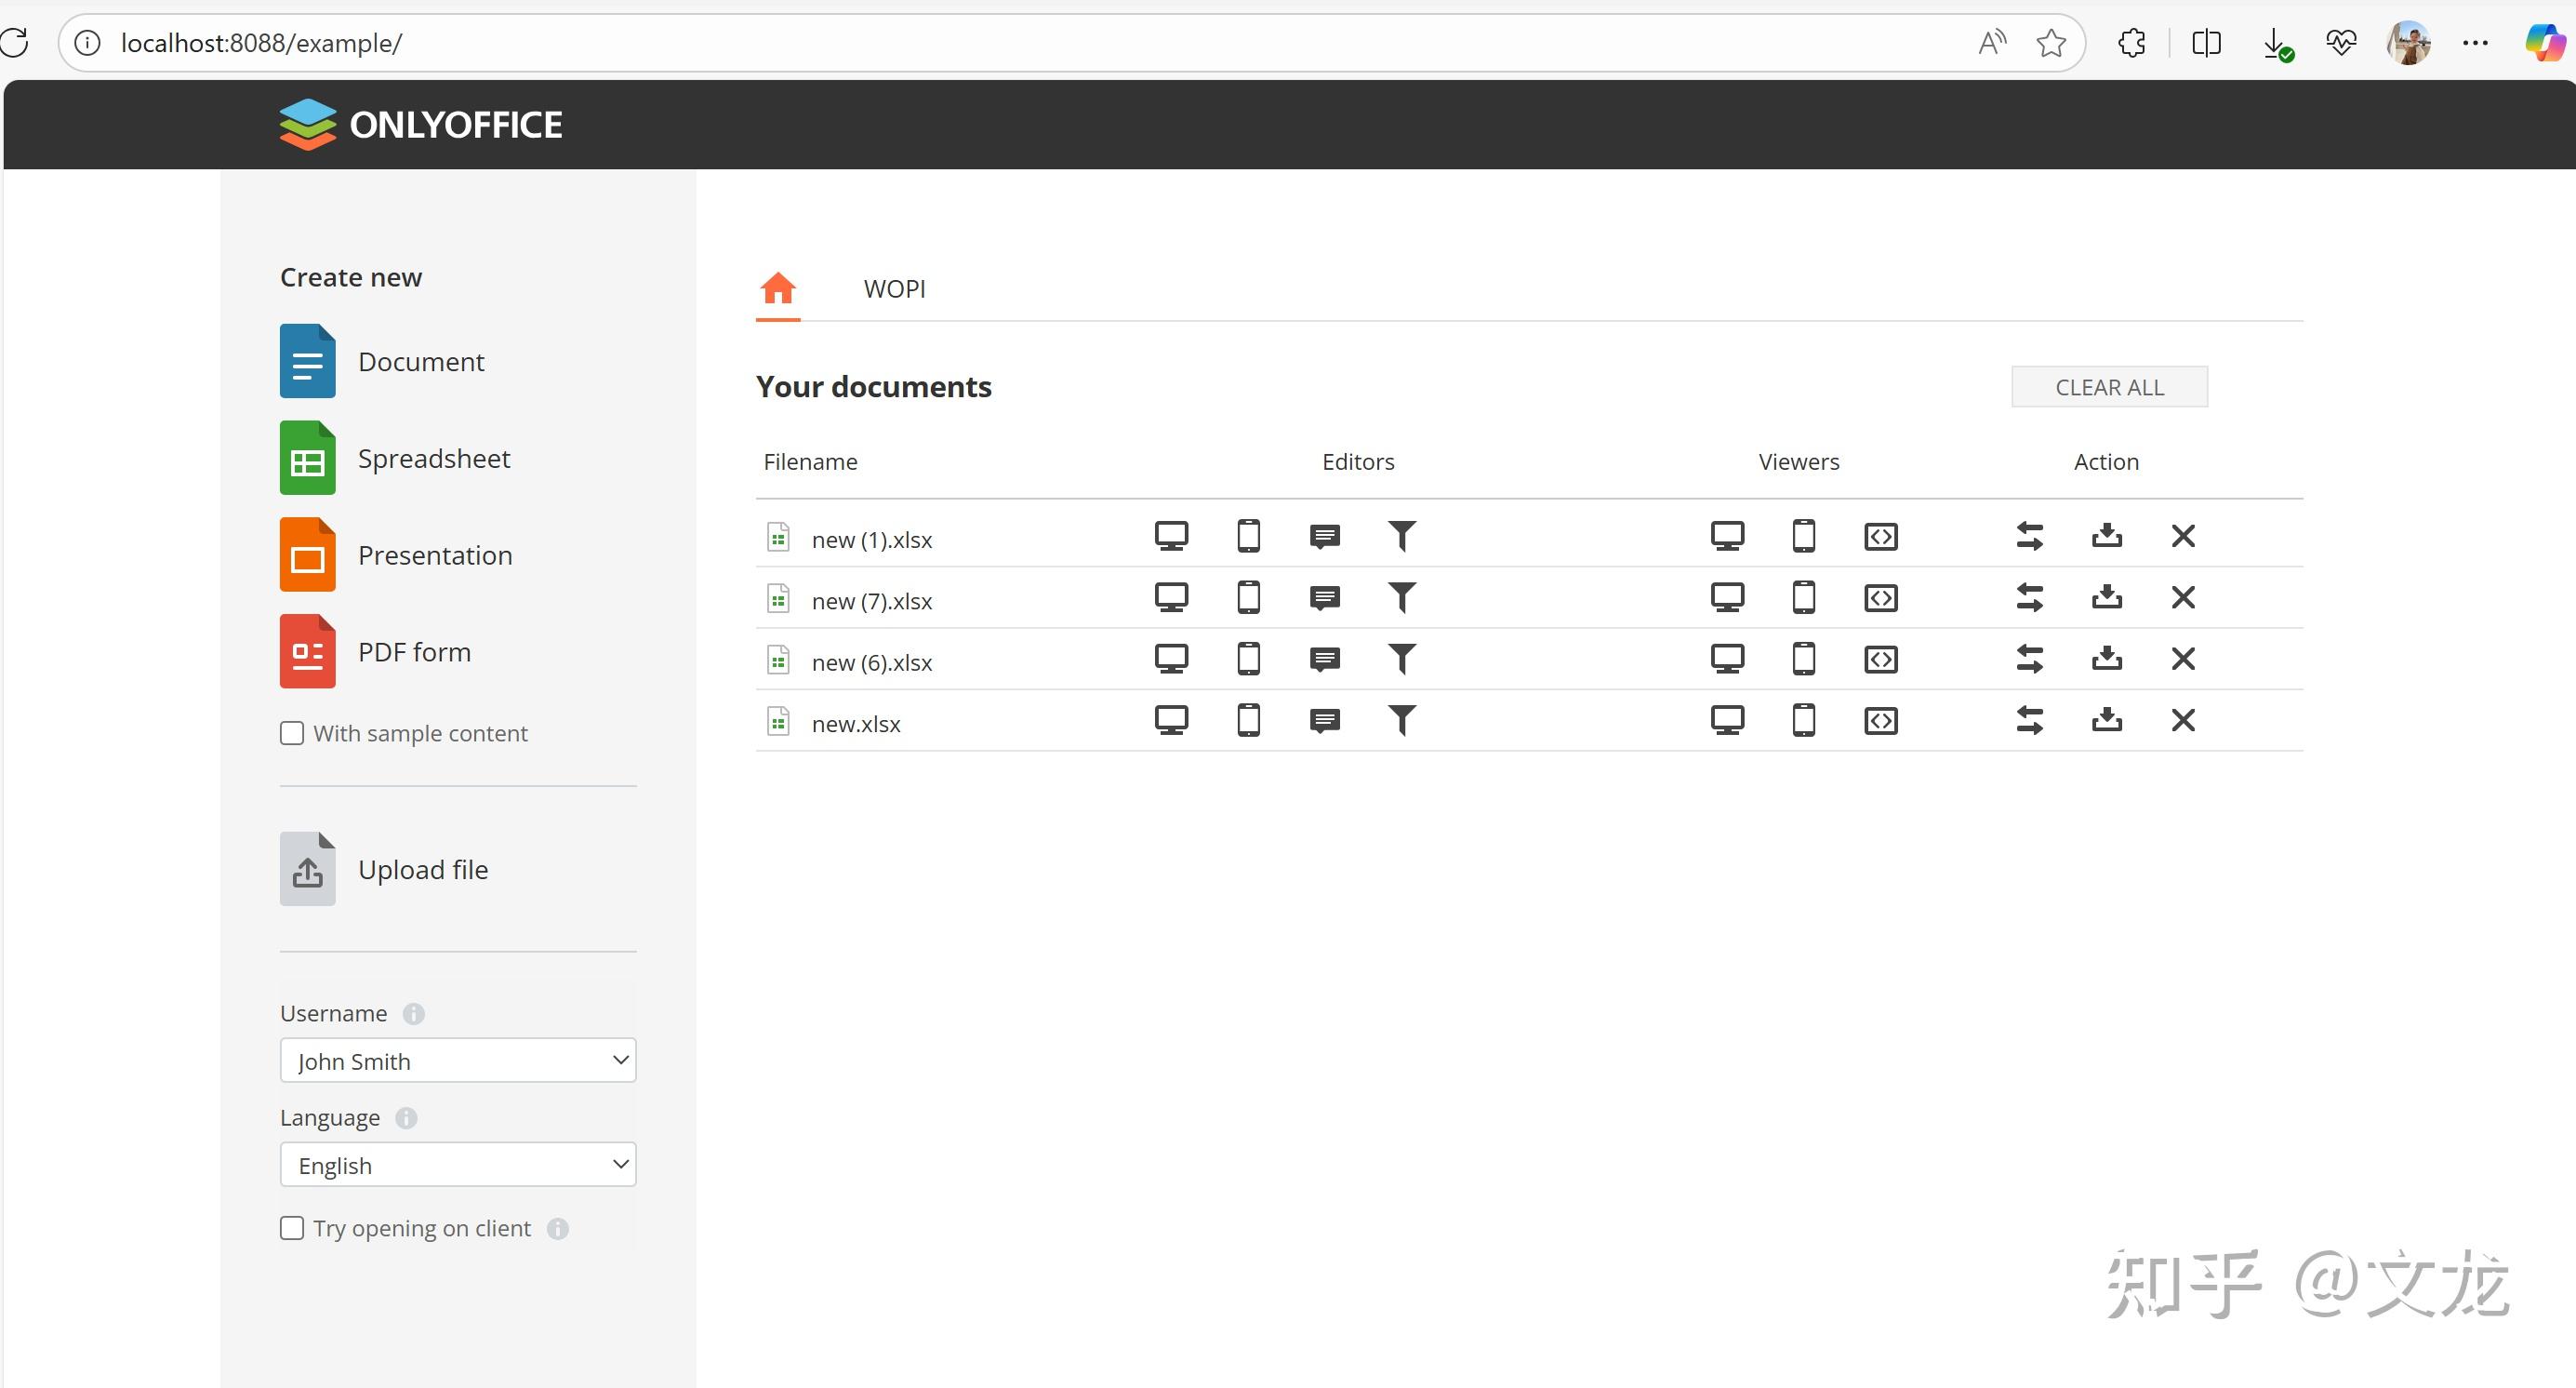Viewport: 2576px width, 1388px height.
Task: Open new (6).xlsx in comment mode
Action: click(1324, 658)
